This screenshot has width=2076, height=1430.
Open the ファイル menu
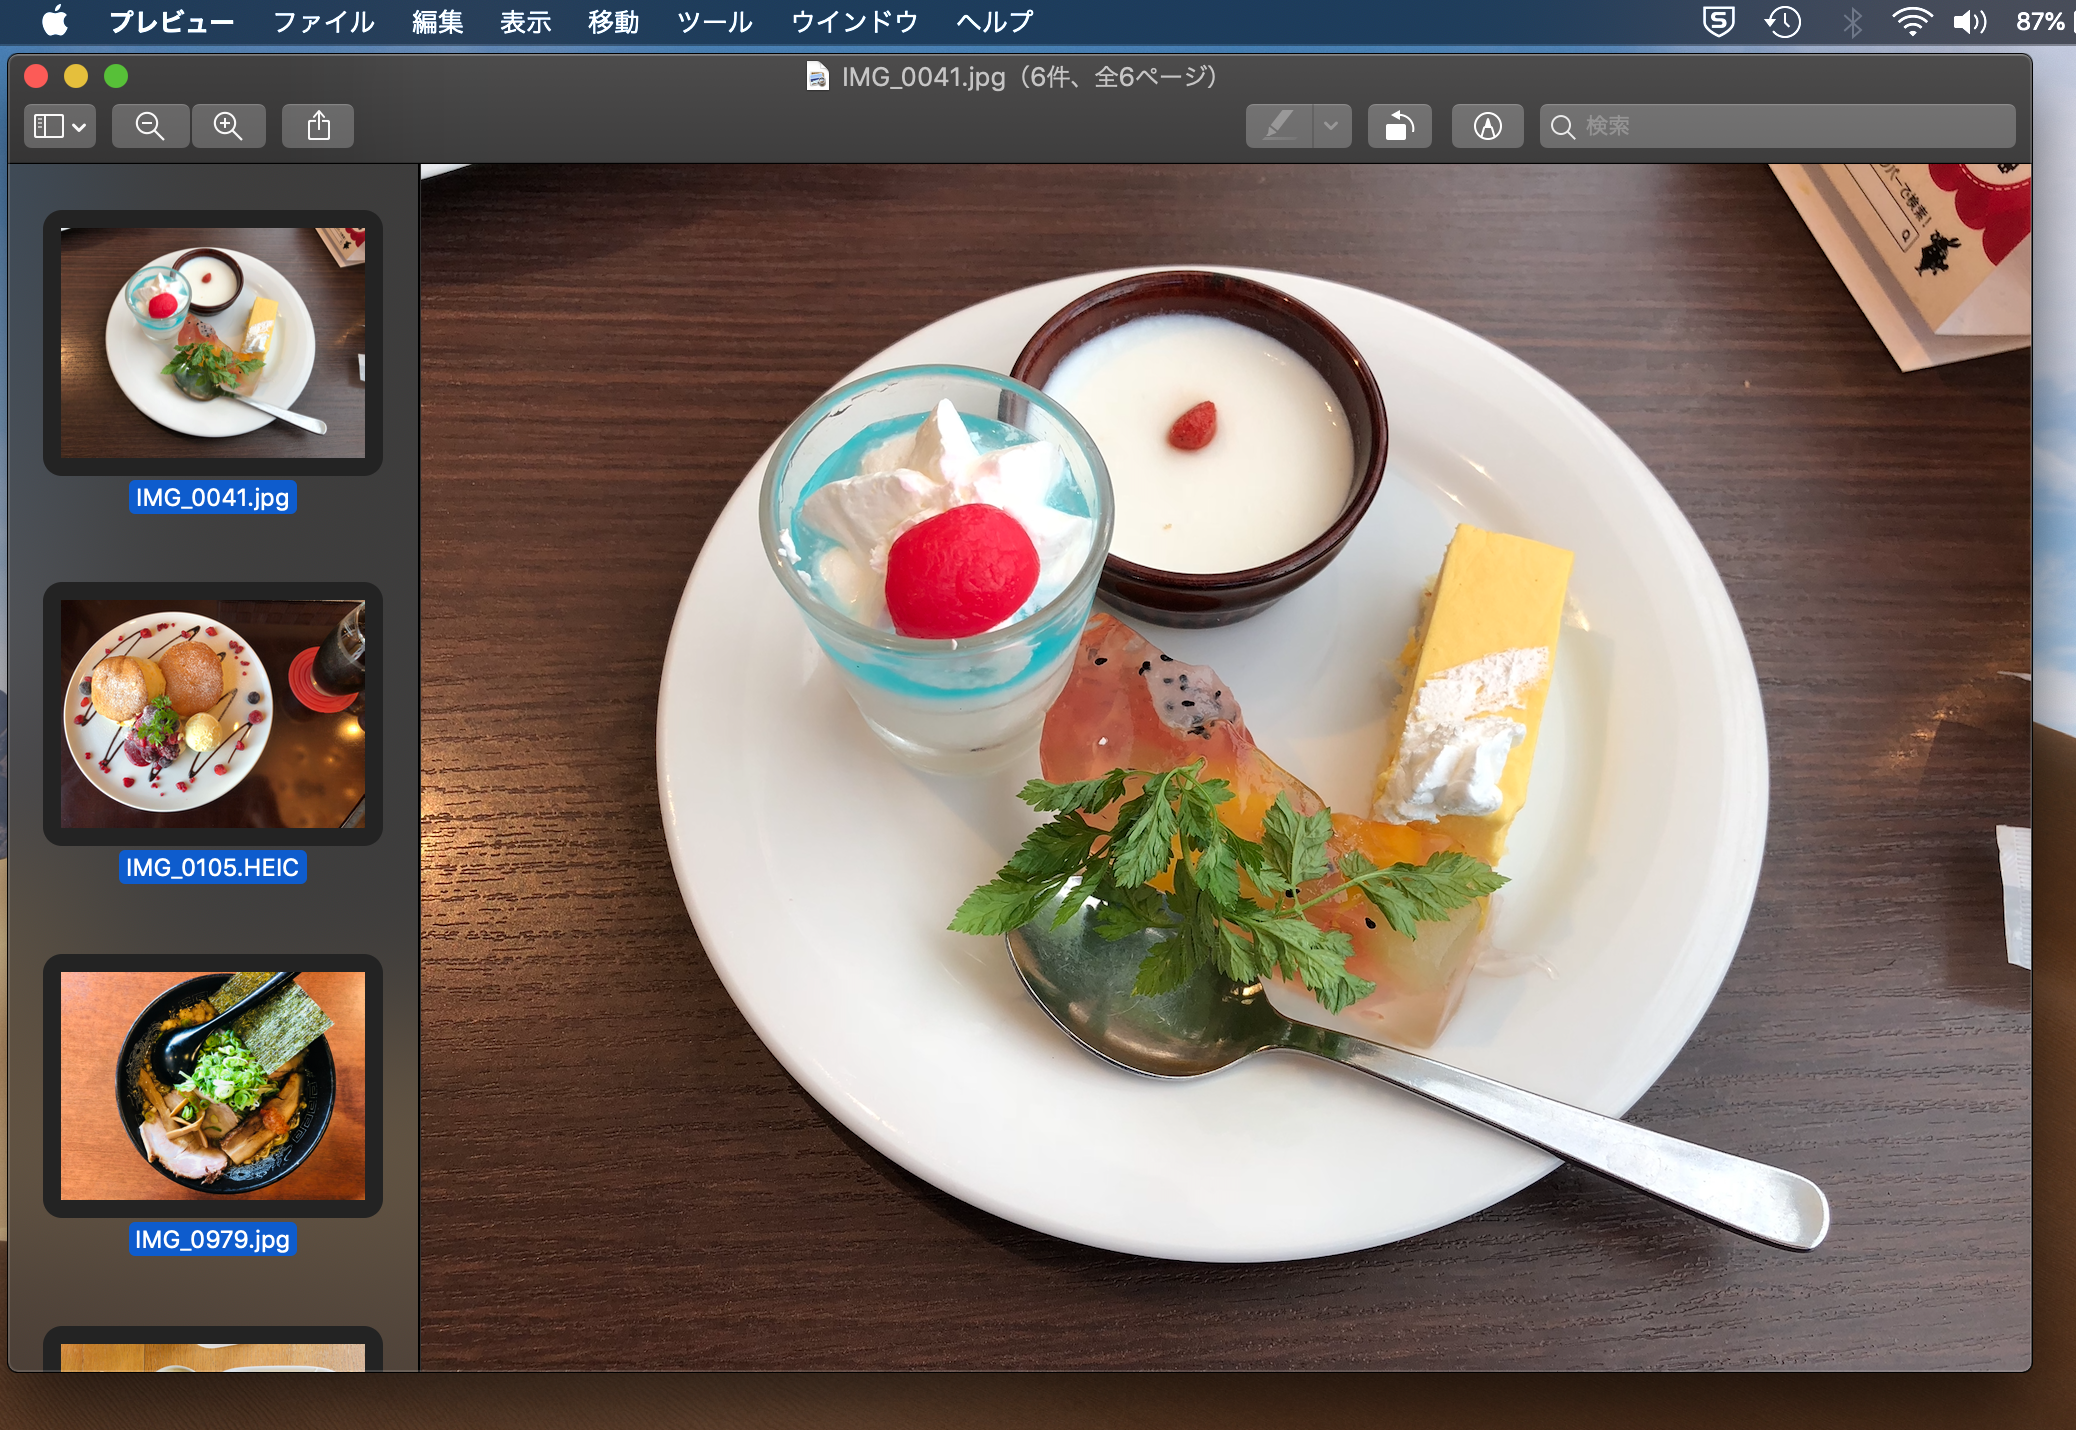click(324, 21)
